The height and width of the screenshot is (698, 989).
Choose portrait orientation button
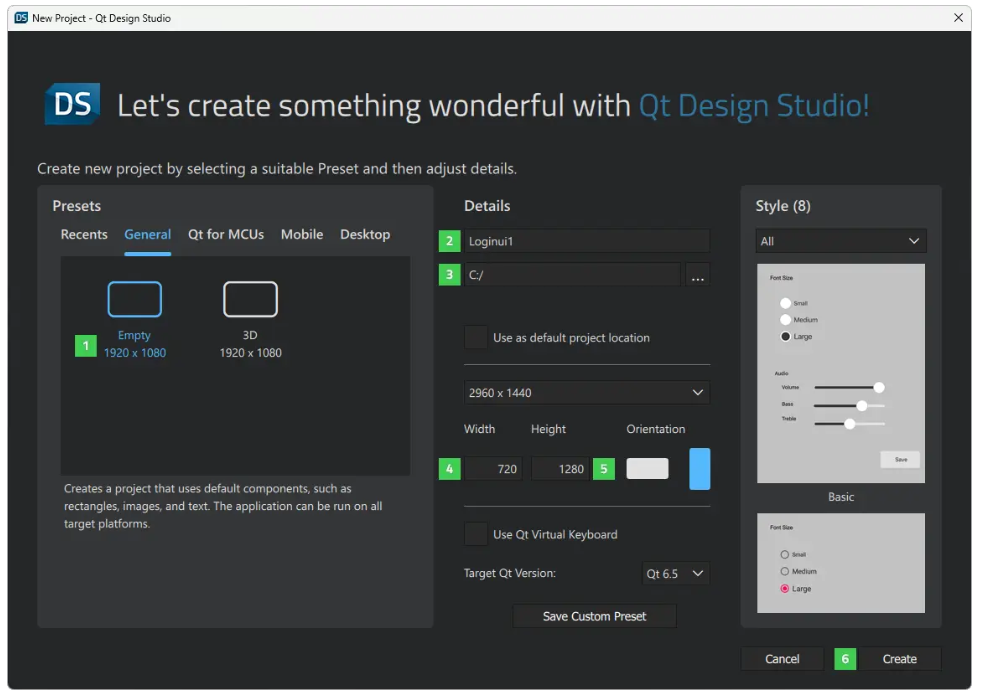(699, 469)
